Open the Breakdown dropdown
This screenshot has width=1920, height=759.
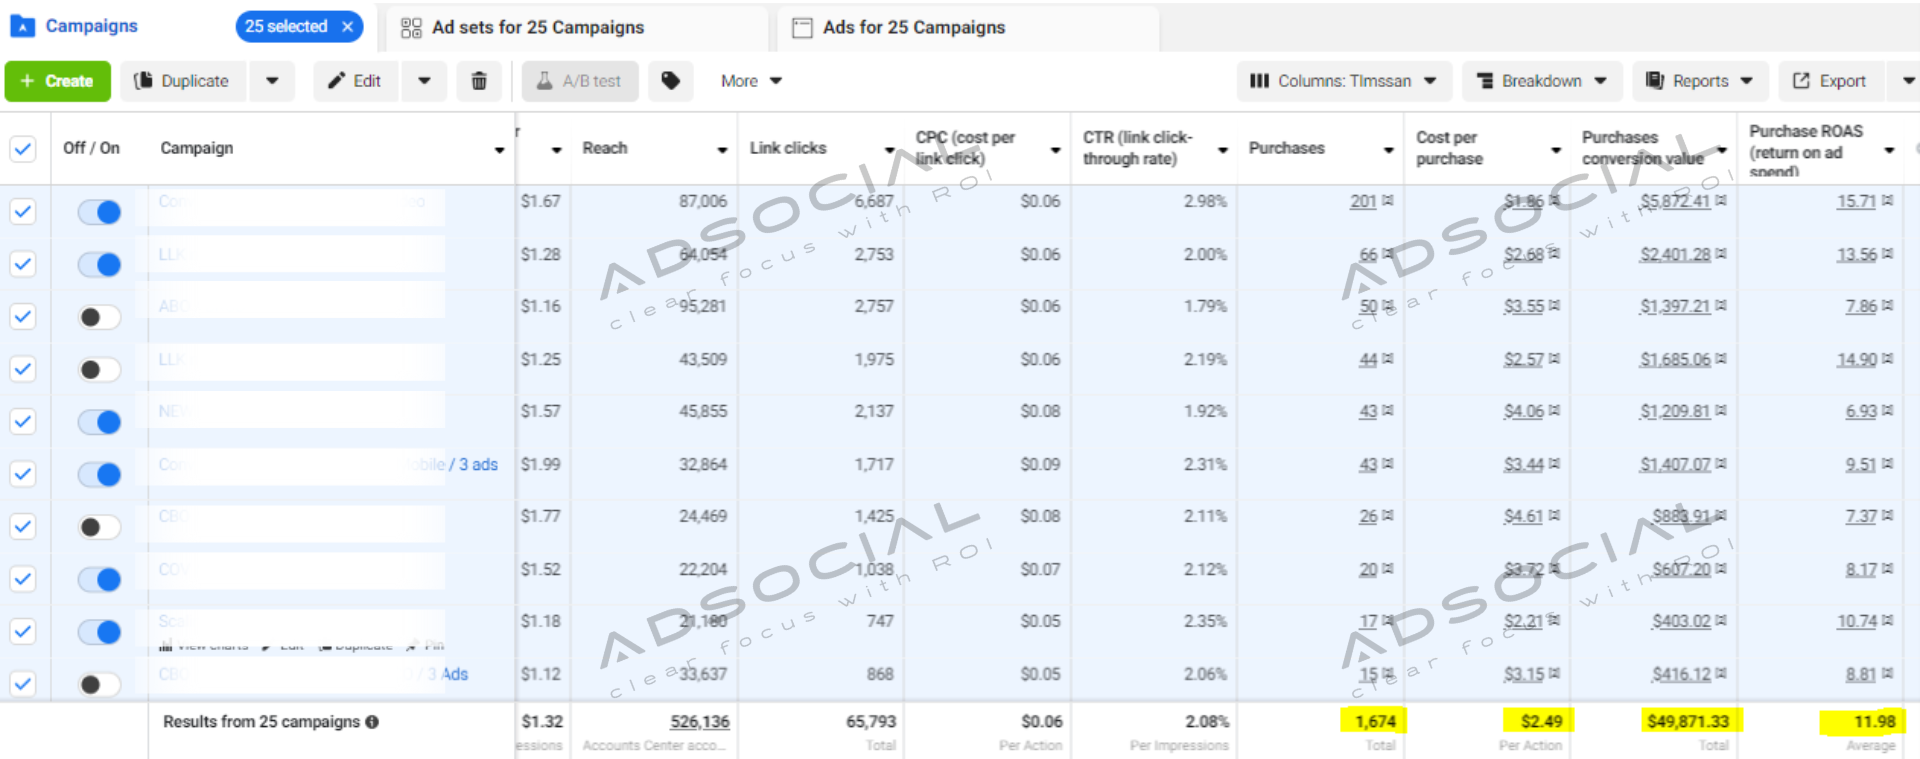click(x=1541, y=81)
